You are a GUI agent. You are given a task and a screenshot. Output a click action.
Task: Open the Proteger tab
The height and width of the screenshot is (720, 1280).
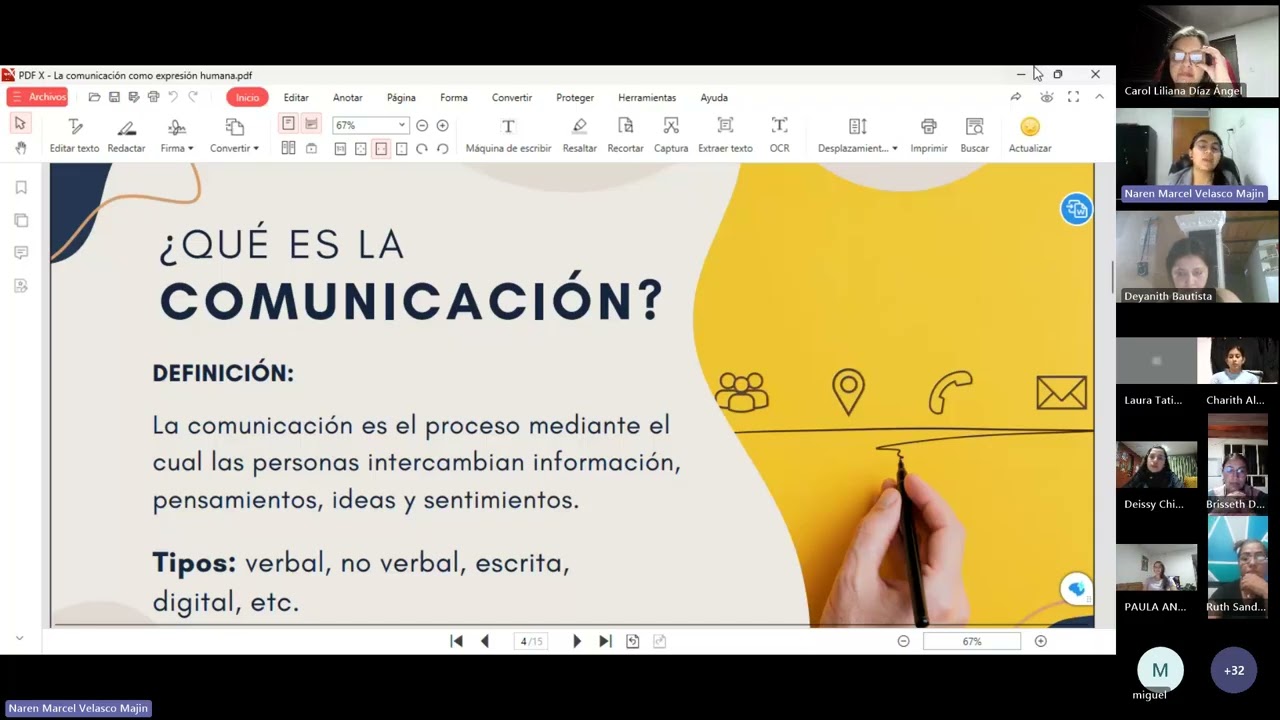(575, 98)
